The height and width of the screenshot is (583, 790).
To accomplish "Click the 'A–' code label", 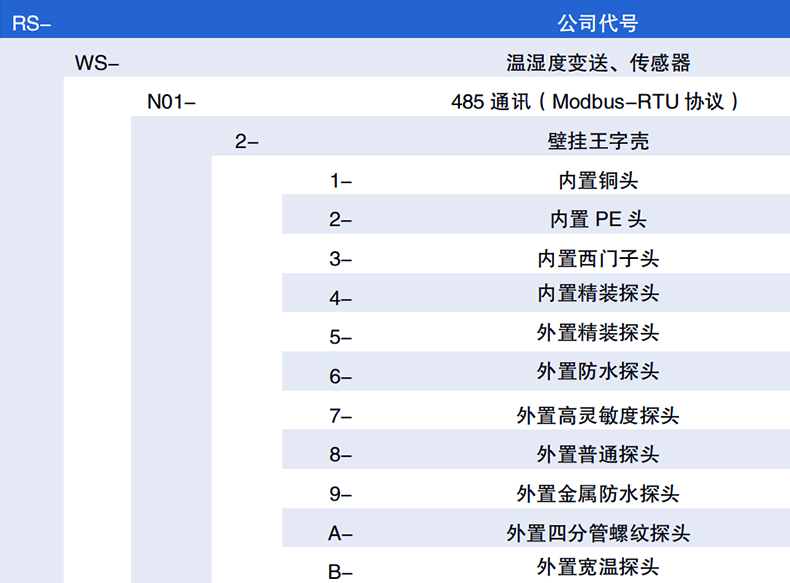I will 340,533.
